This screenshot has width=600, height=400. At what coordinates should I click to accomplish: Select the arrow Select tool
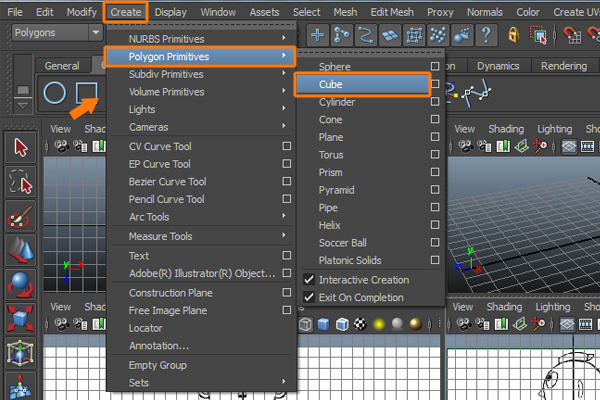[20, 147]
